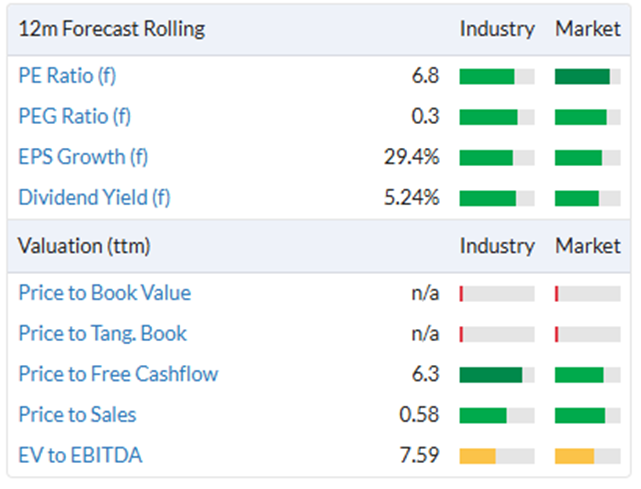
Task: Open the Price to Book Value link
Action: pyautogui.click(x=105, y=293)
